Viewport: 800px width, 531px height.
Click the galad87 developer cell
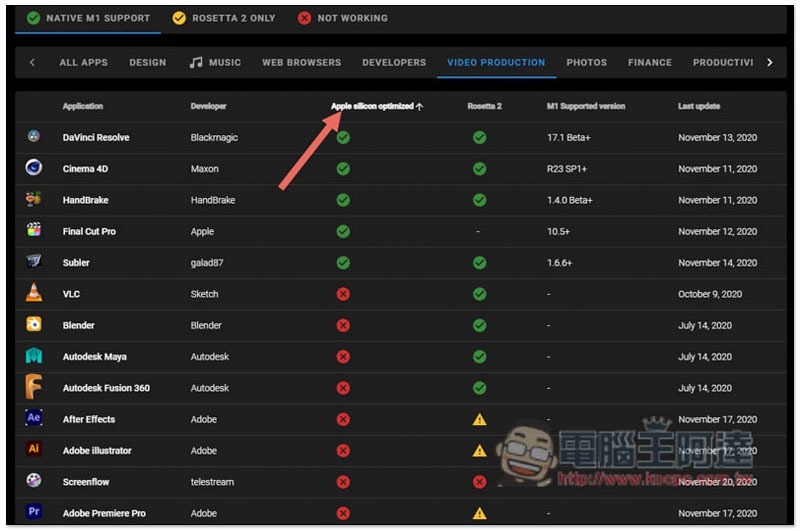pos(207,263)
